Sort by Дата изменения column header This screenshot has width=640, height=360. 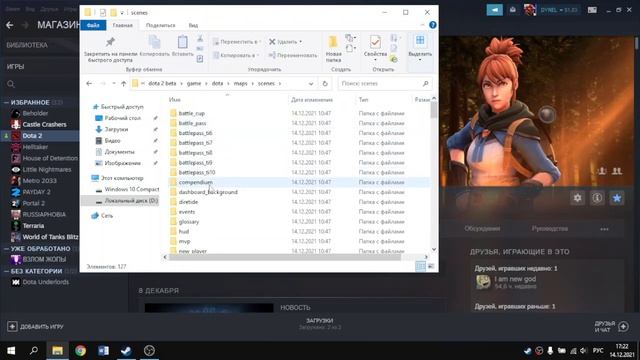[x=312, y=100]
